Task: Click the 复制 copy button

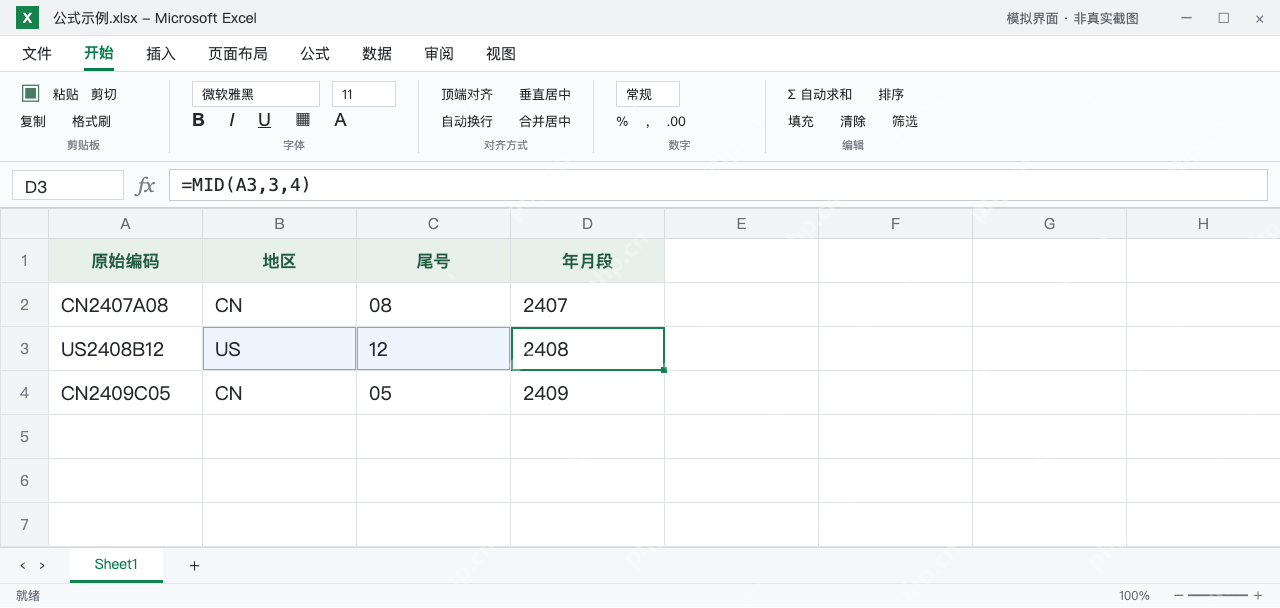Action: tap(33, 122)
